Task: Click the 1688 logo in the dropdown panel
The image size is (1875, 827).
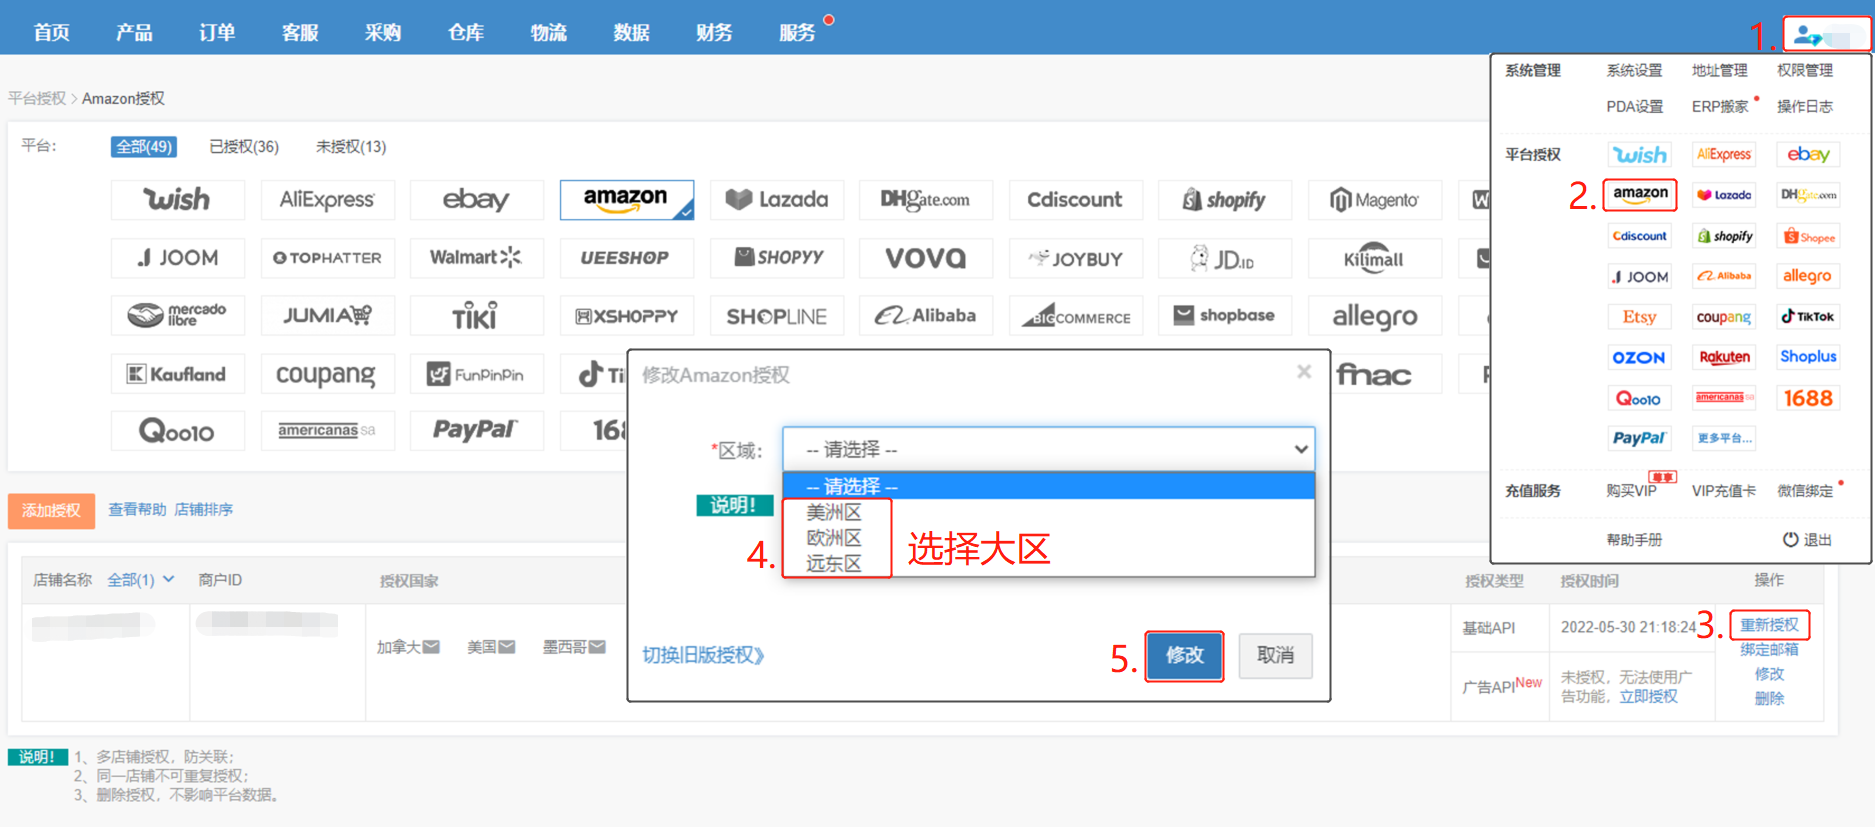Action: pos(1808,398)
